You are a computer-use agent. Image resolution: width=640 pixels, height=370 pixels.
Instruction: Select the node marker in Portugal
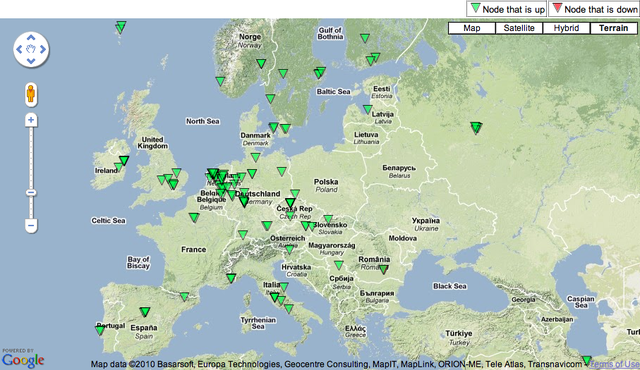[x=100, y=330]
